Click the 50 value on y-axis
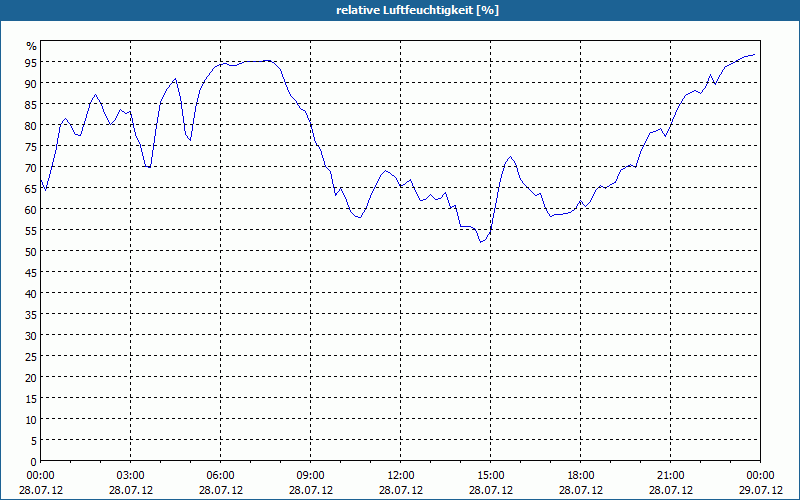Screen dimensions: 800x500 tap(31, 252)
